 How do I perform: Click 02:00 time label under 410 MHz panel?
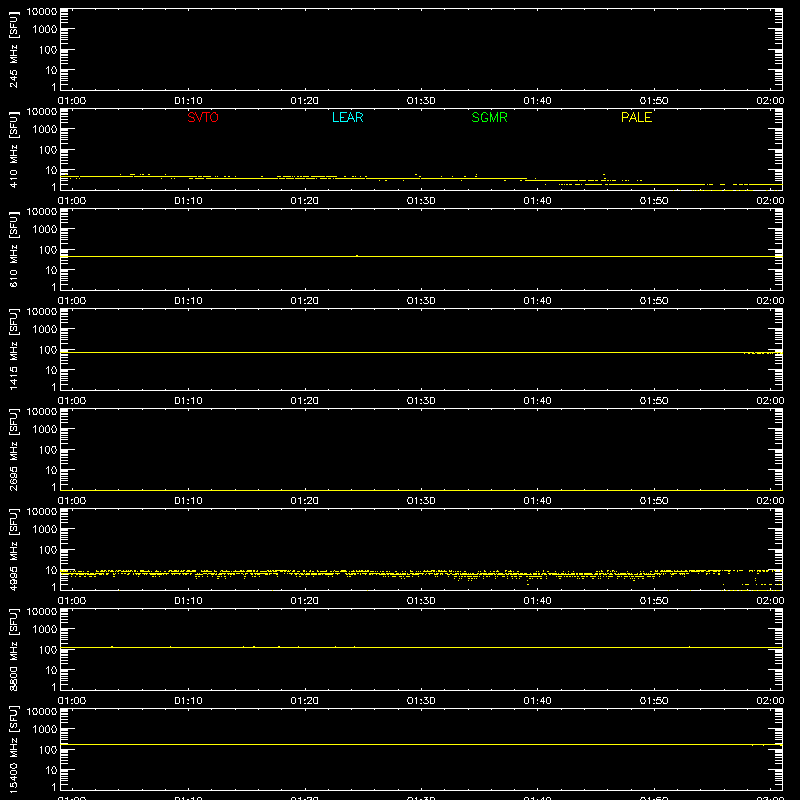pos(770,201)
